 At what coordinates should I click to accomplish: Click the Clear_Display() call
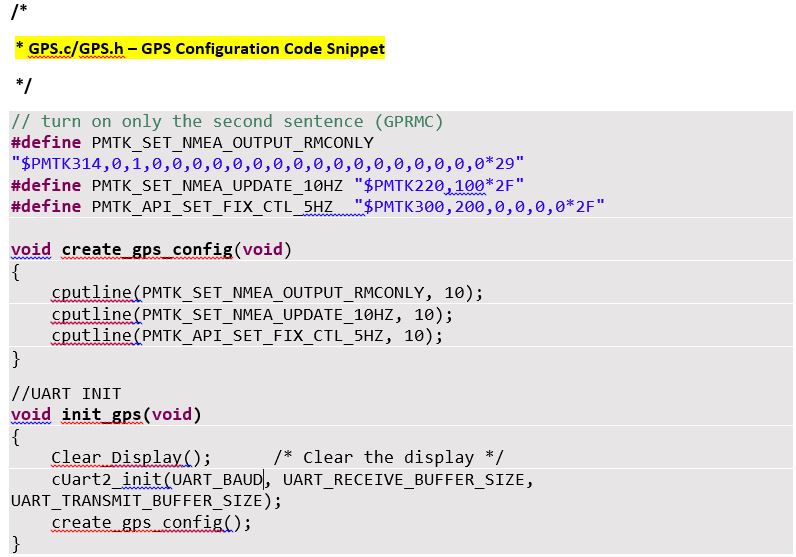click(x=131, y=457)
